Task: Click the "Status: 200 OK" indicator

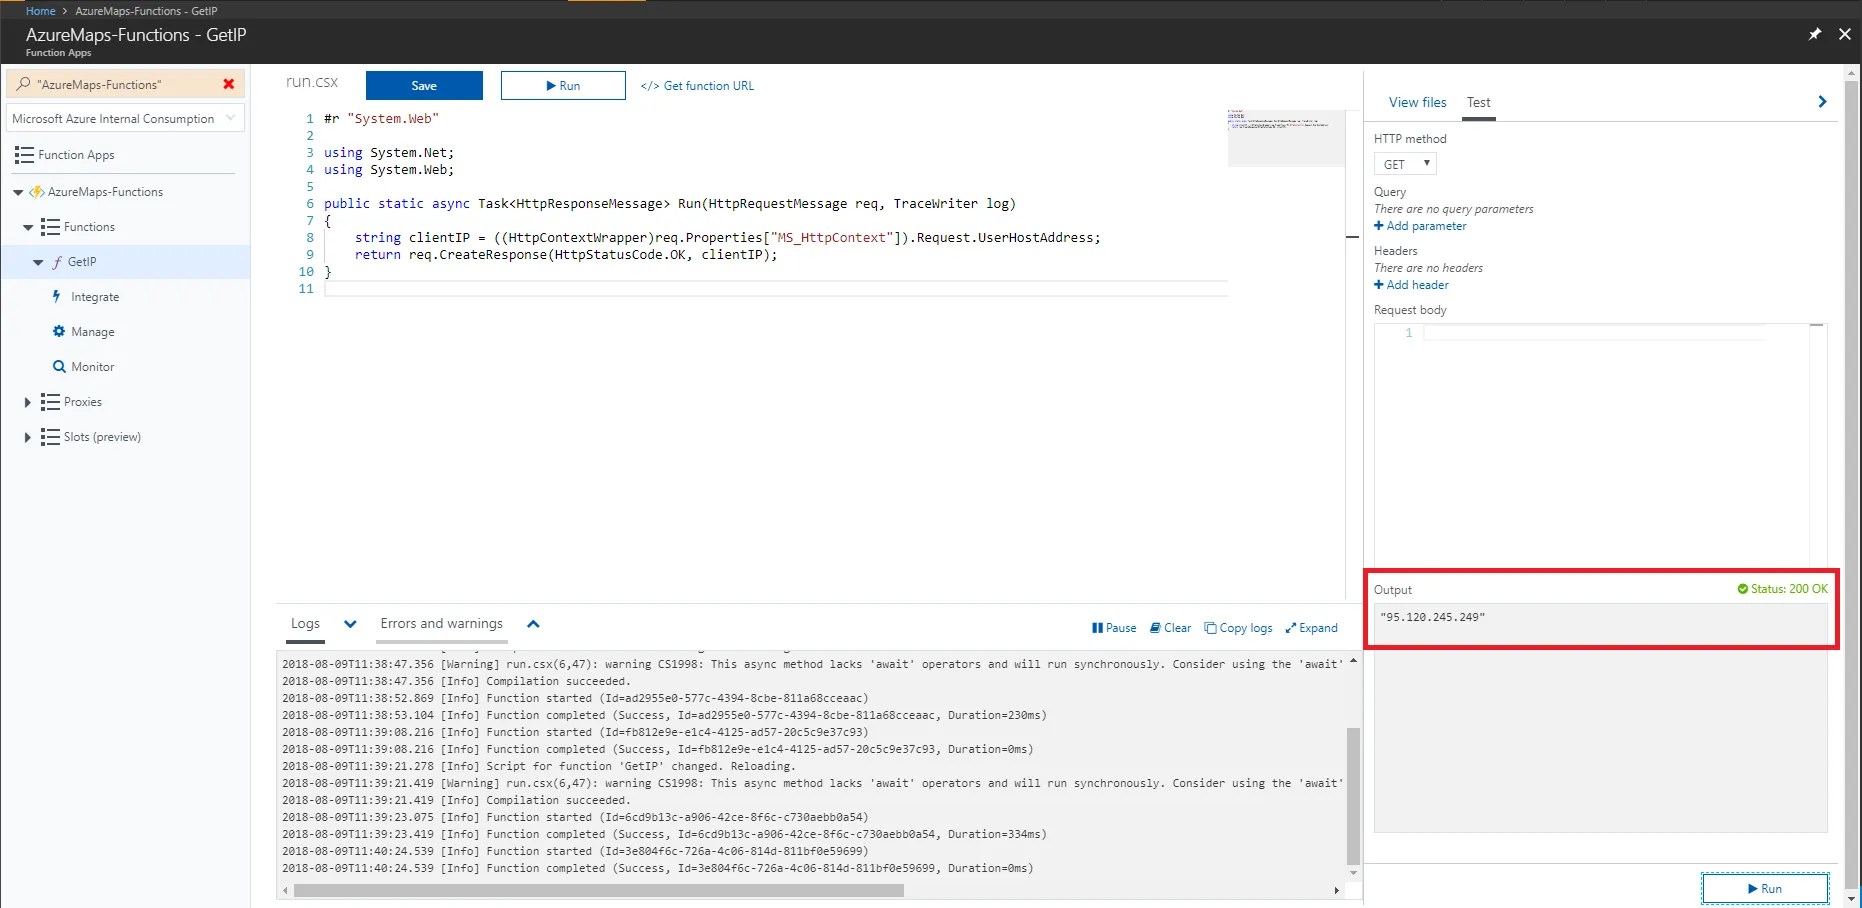Action: 1782,589
